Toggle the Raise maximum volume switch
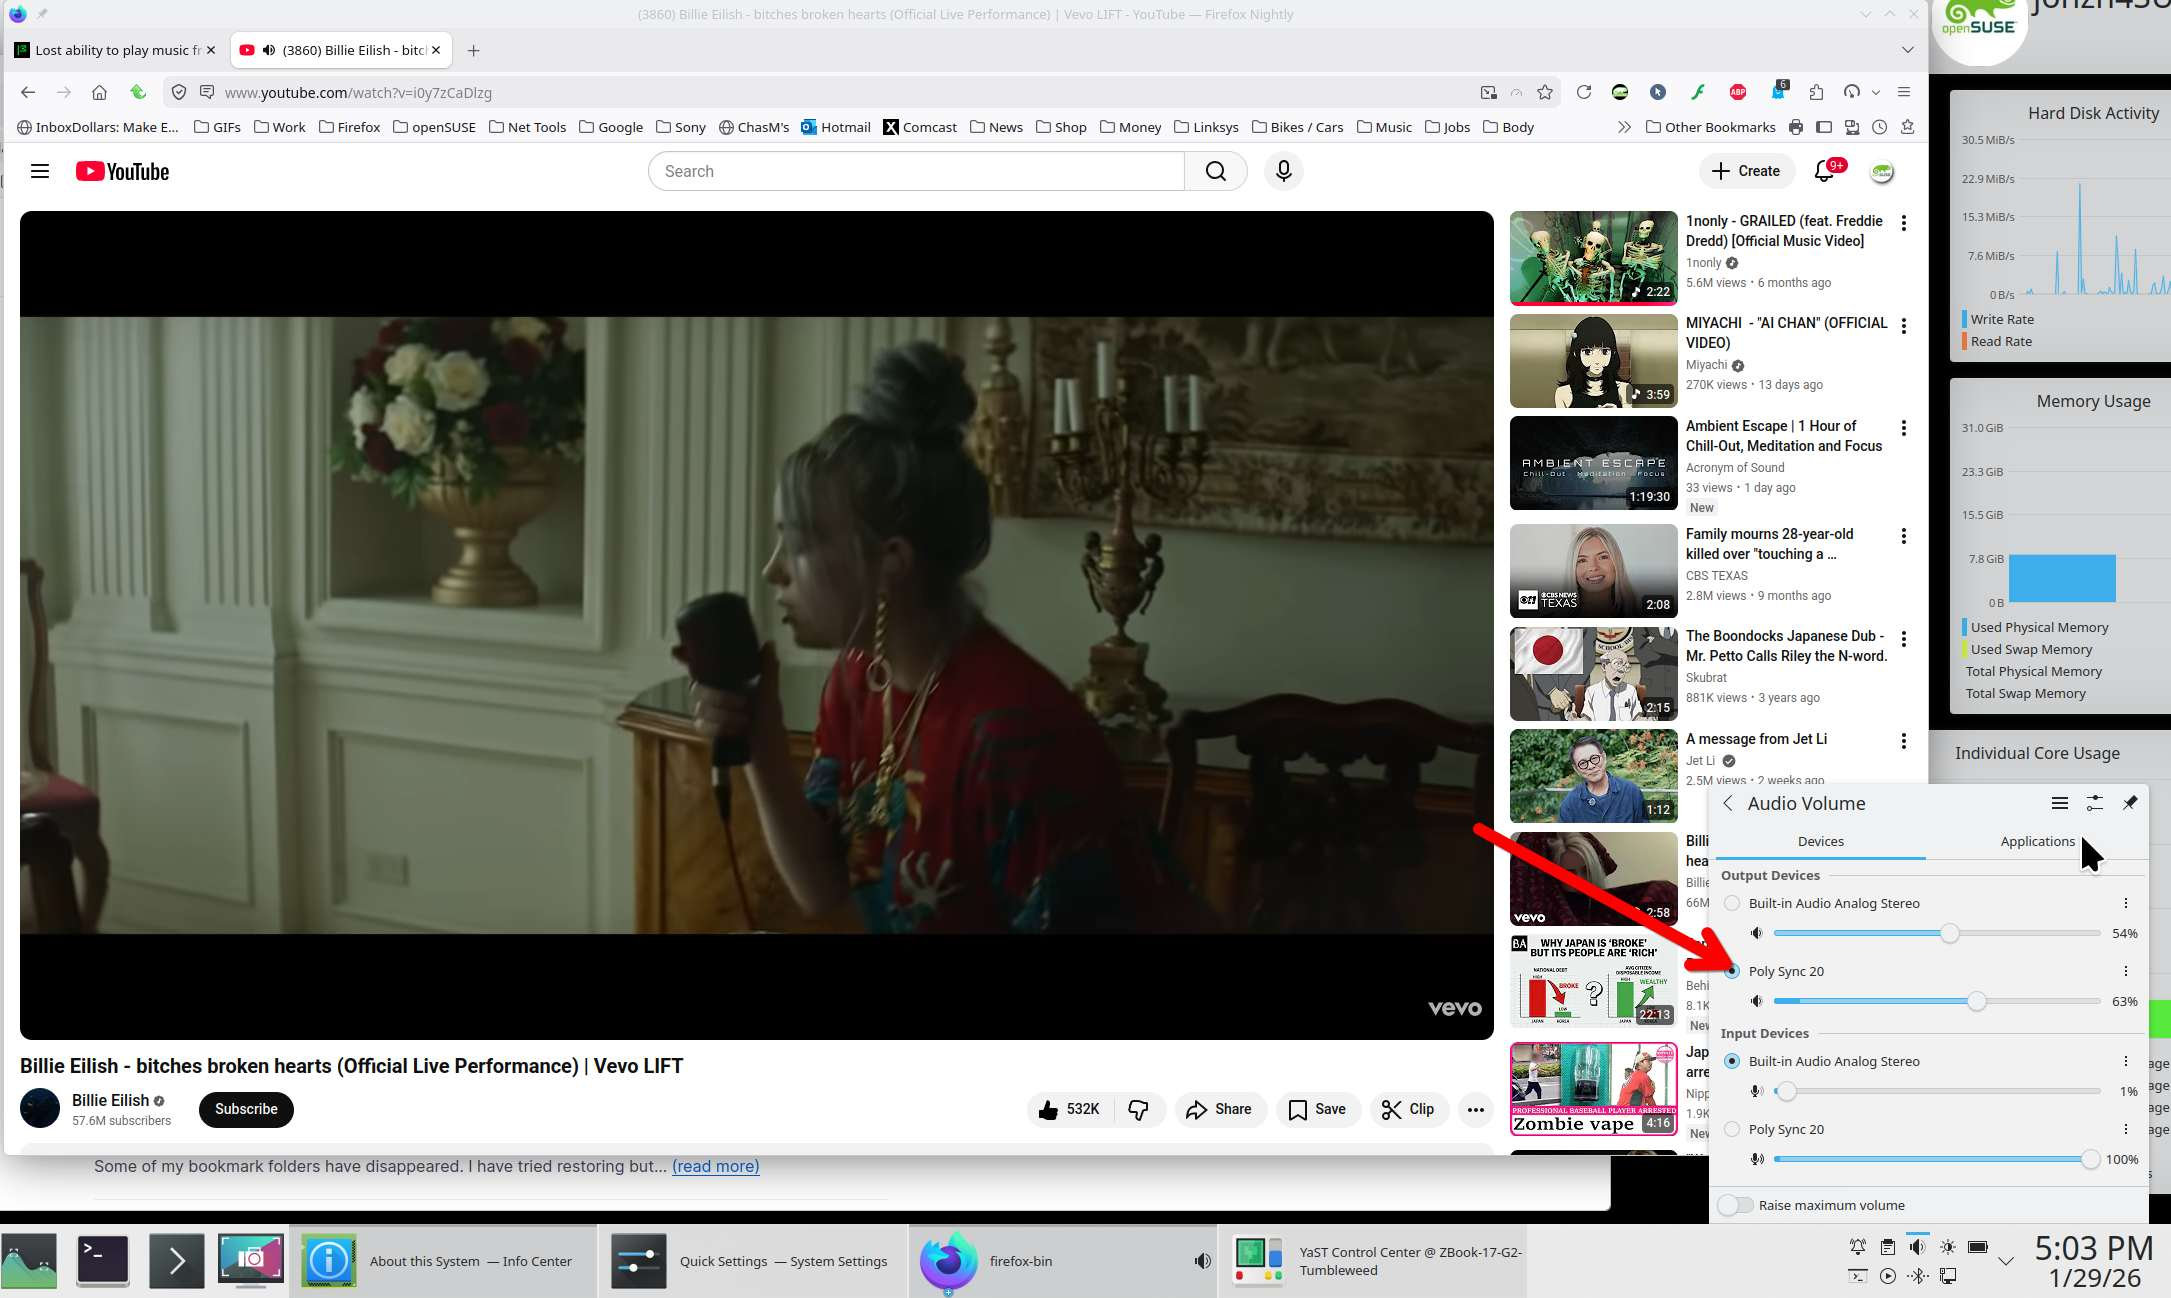This screenshot has width=2171, height=1298. pos(1736,1205)
